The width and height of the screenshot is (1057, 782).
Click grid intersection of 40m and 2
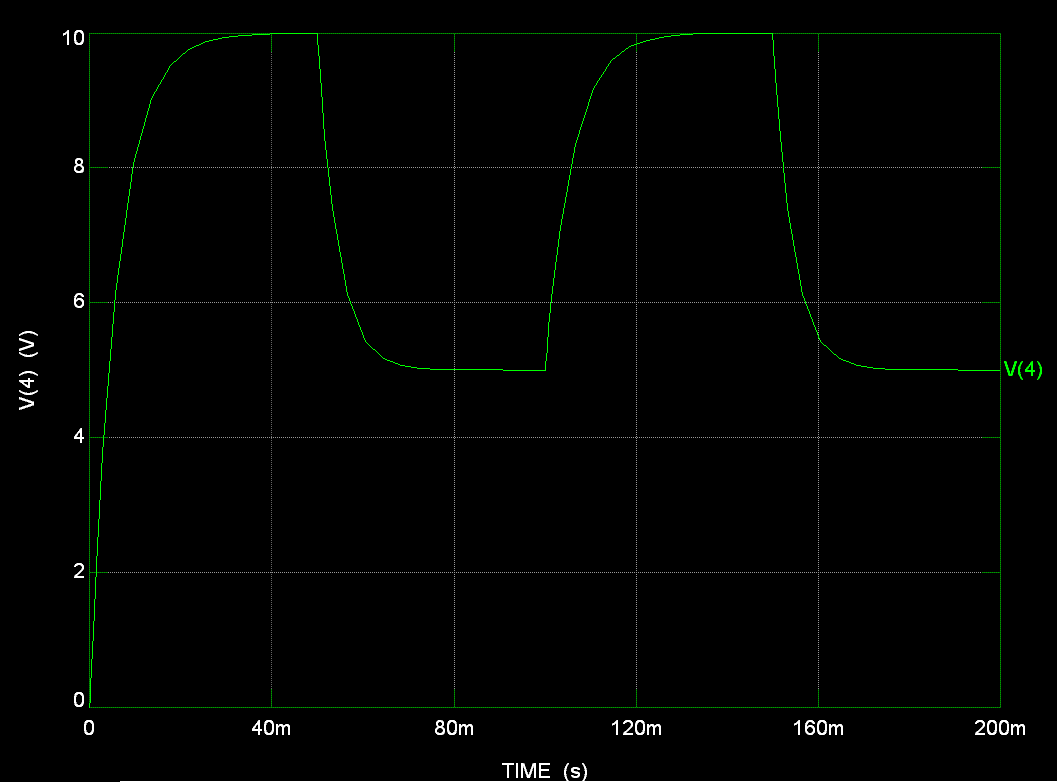point(272,572)
